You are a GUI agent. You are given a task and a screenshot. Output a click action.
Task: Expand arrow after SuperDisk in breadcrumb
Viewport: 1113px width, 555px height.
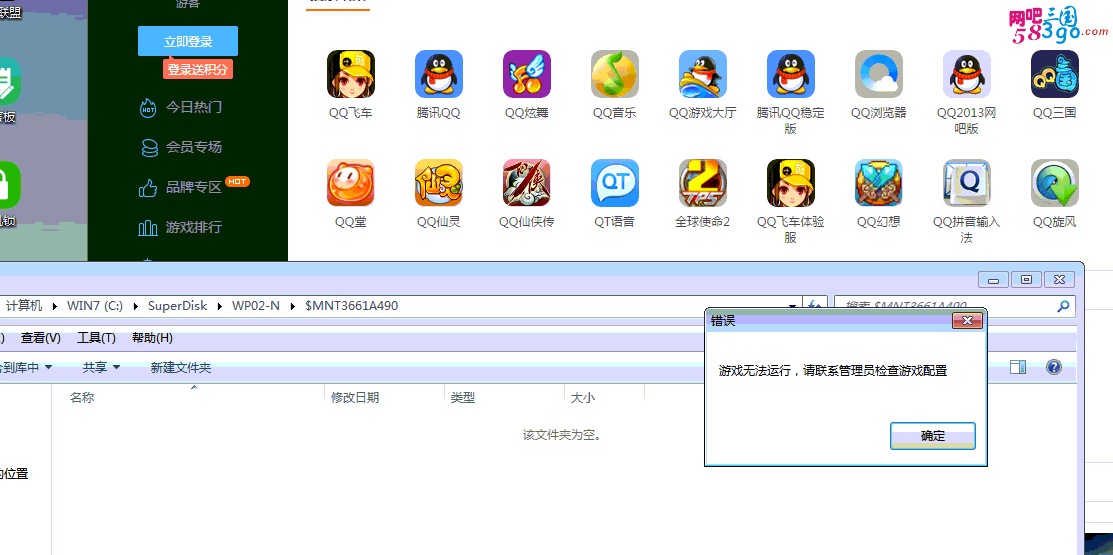(220, 307)
